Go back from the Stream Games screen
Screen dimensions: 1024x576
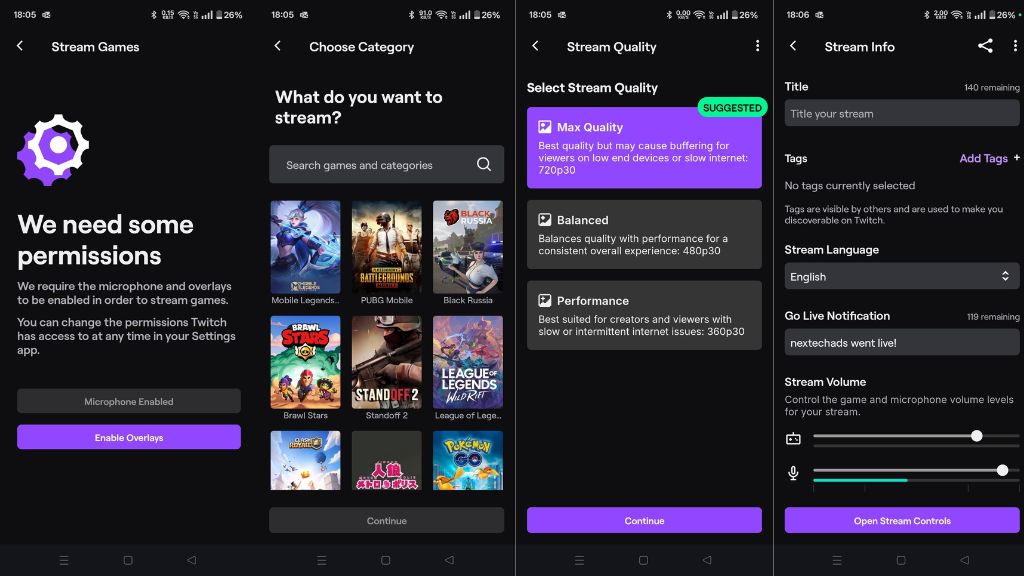coord(20,46)
